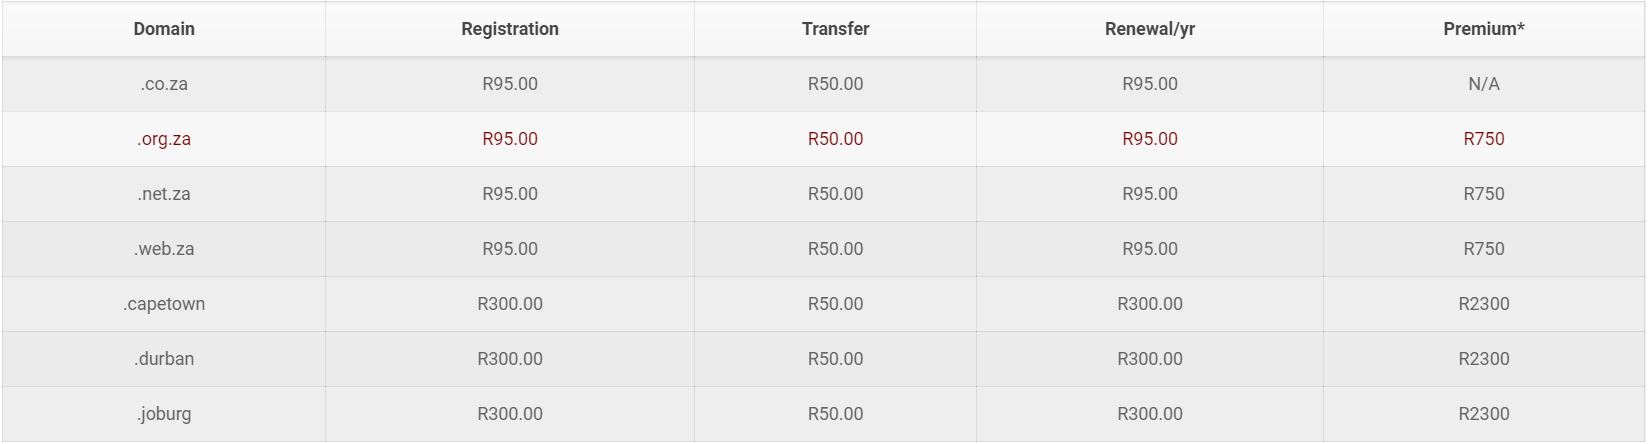Select the .durban domain cell
The image size is (1648, 444).
click(164, 359)
